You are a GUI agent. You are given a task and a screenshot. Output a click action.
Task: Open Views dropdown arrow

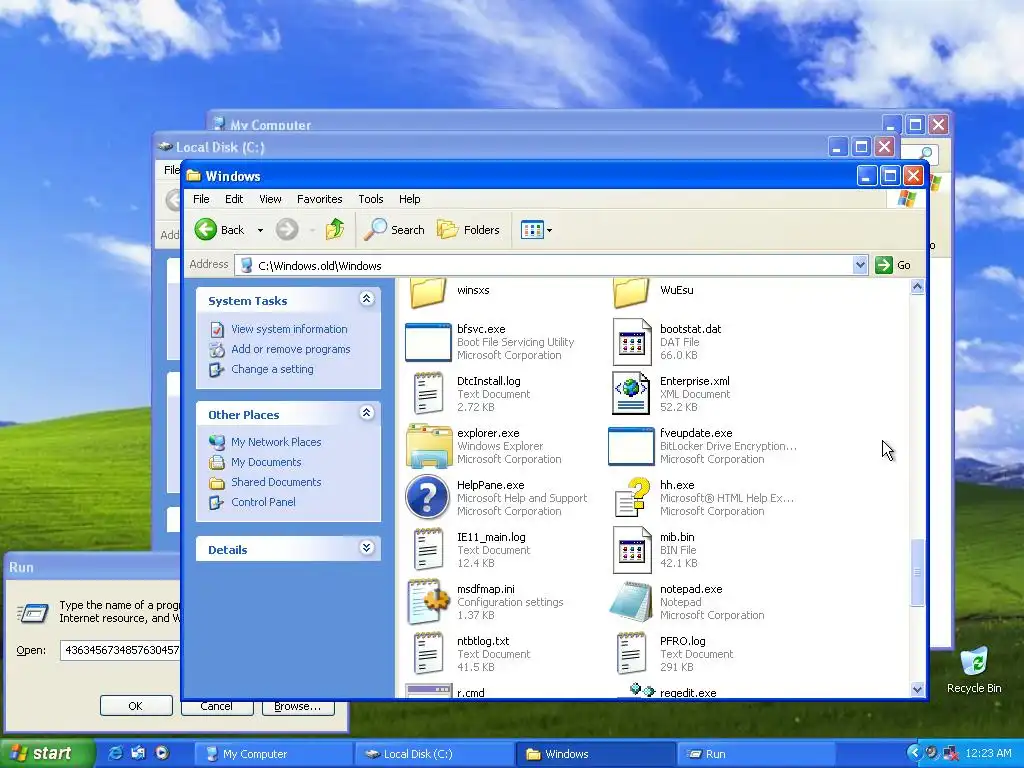pos(549,230)
